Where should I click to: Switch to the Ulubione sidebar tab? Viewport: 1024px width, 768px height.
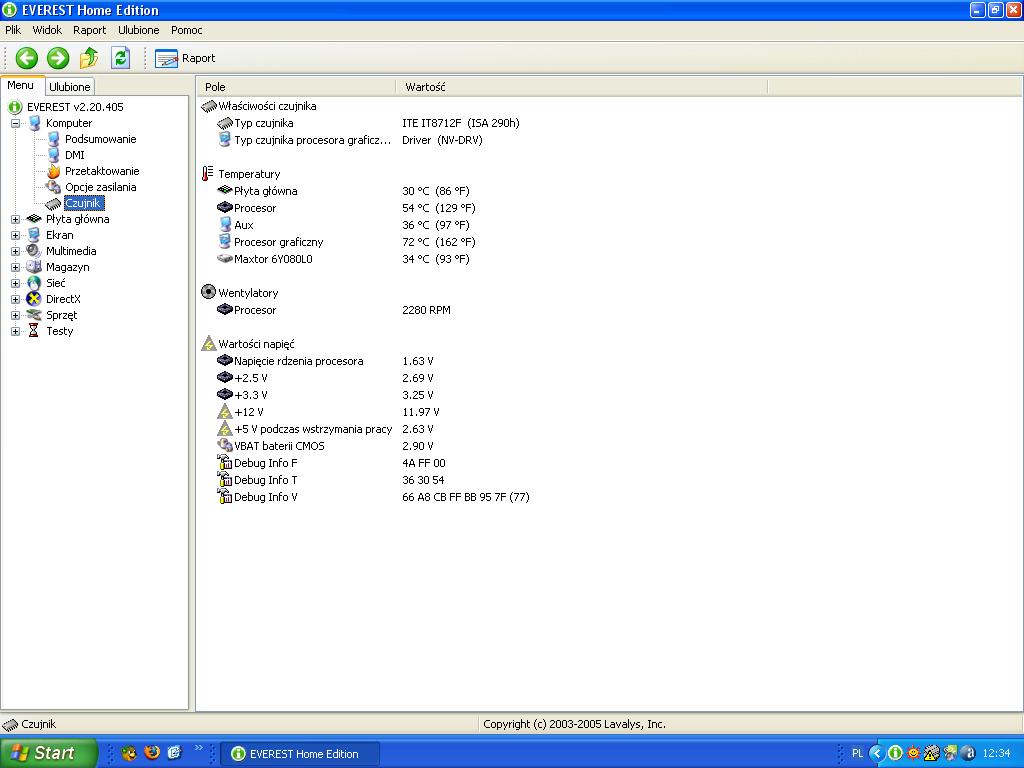pyautogui.click(x=70, y=87)
